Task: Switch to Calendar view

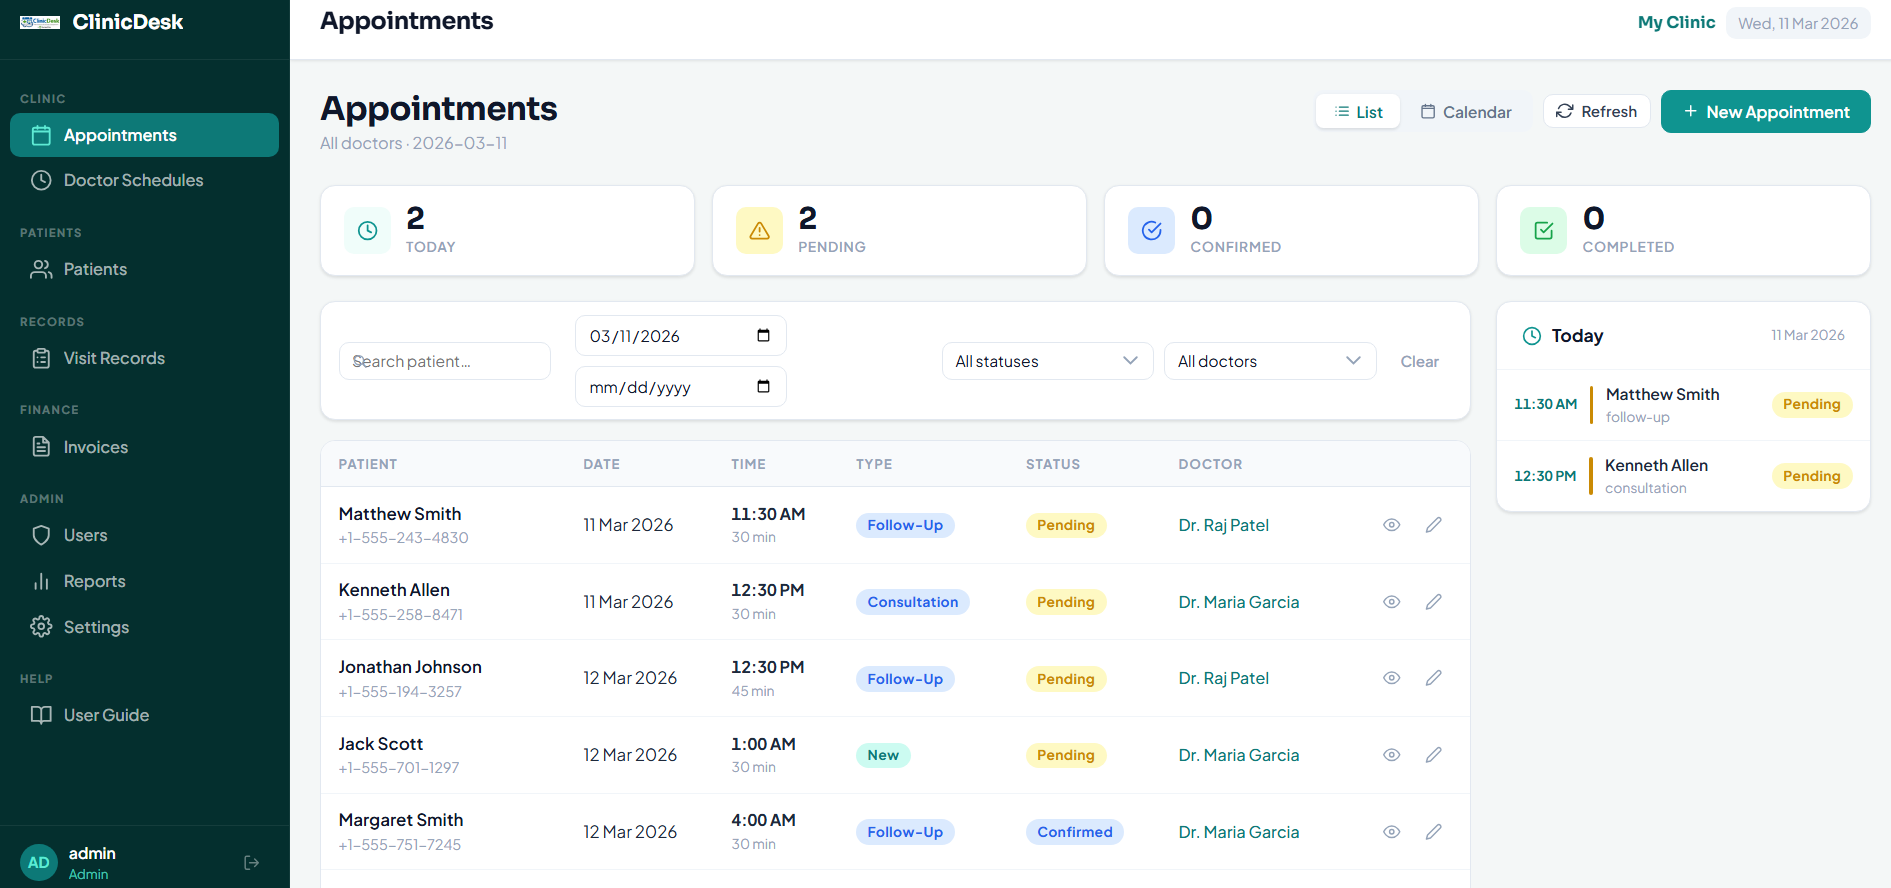Action: [1466, 112]
